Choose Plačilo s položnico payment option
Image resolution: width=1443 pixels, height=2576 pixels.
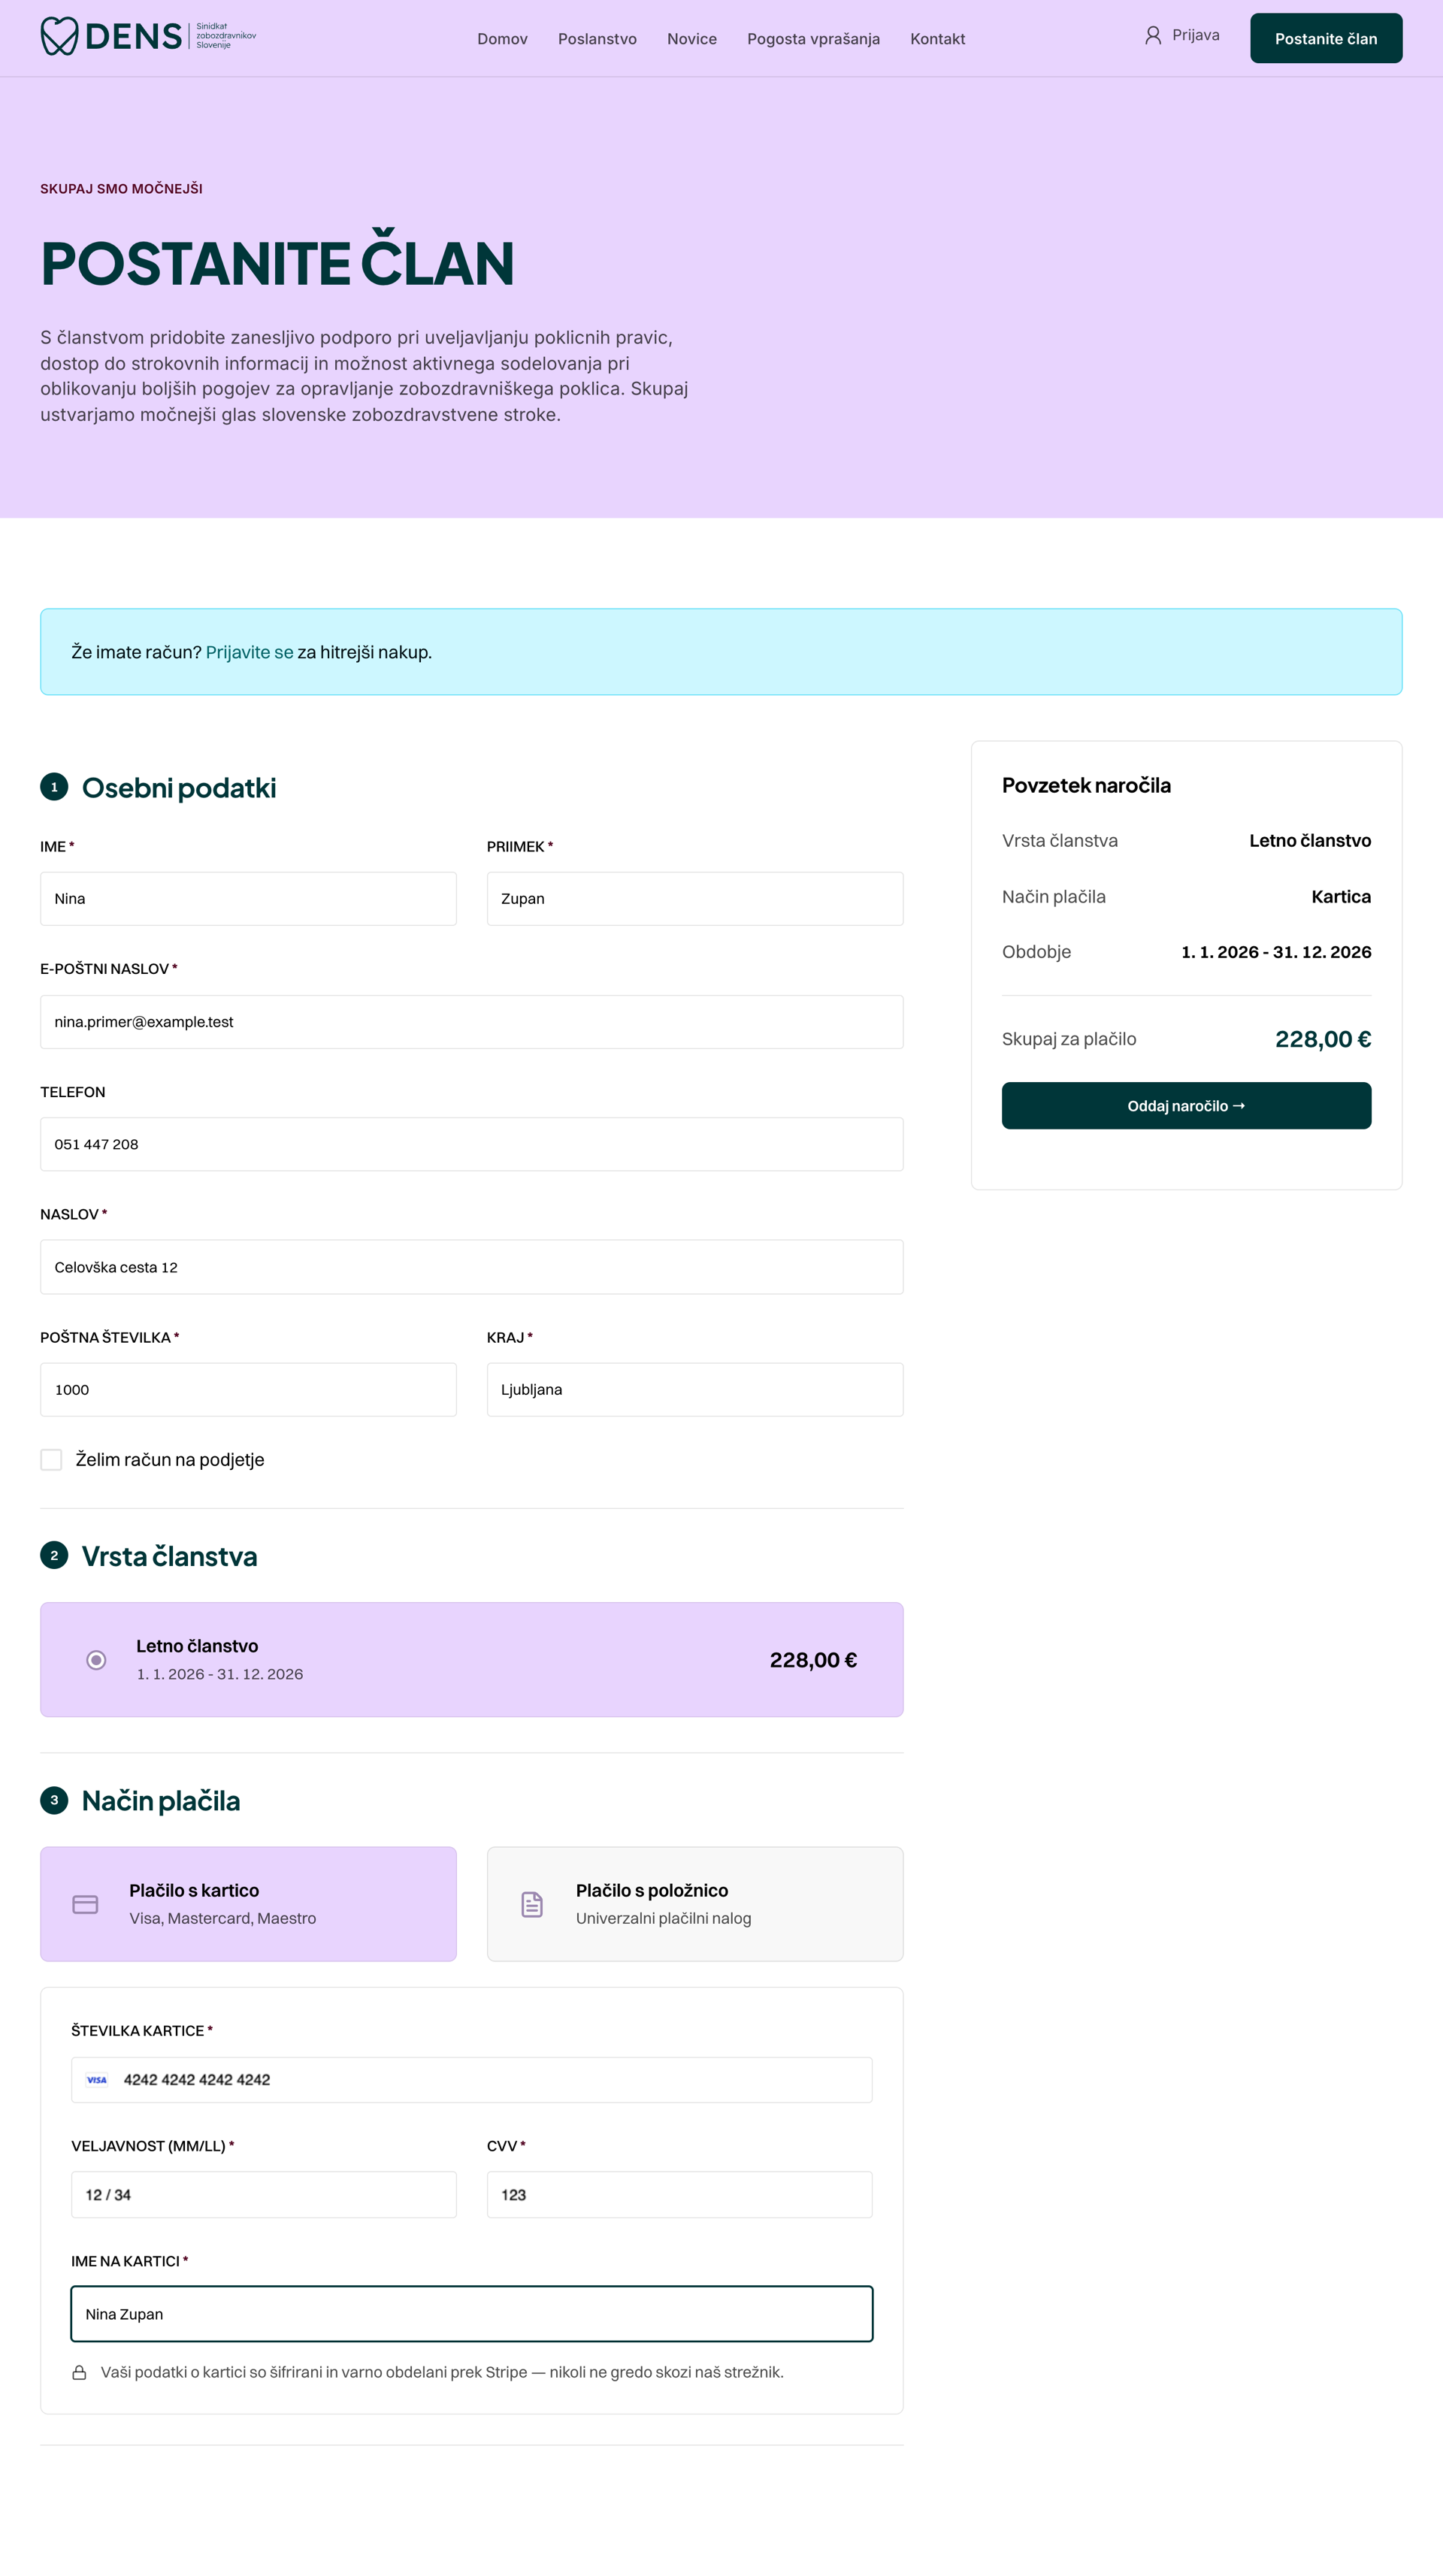click(x=695, y=1904)
